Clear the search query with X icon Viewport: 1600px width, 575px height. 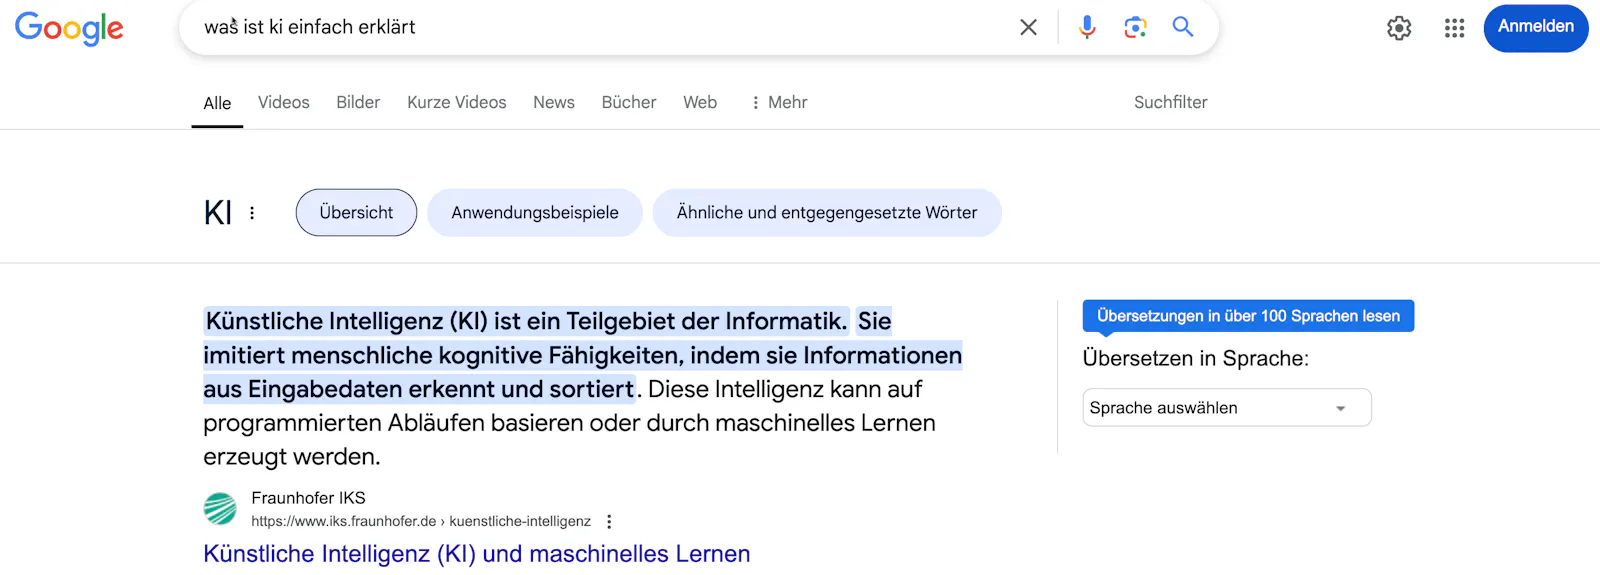click(x=1028, y=28)
